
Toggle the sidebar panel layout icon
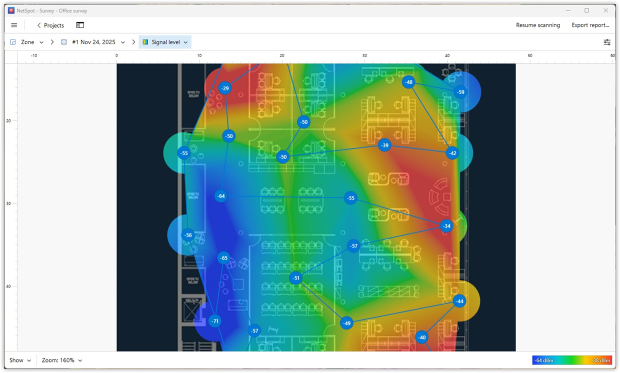click(x=80, y=25)
